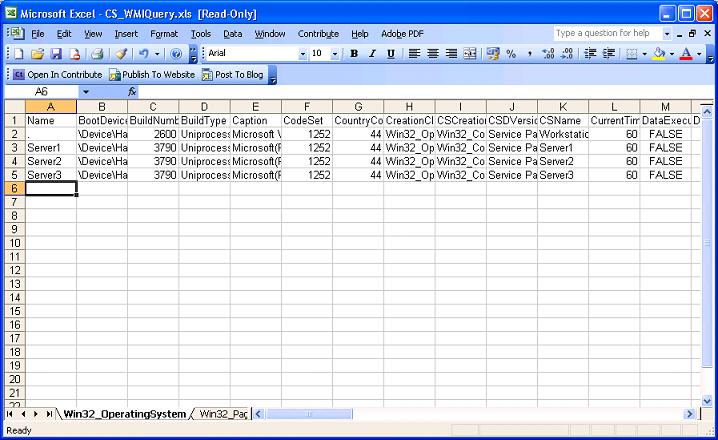The image size is (718, 440).
Task: Click the Merge and Center icon
Action: click(470, 54)
